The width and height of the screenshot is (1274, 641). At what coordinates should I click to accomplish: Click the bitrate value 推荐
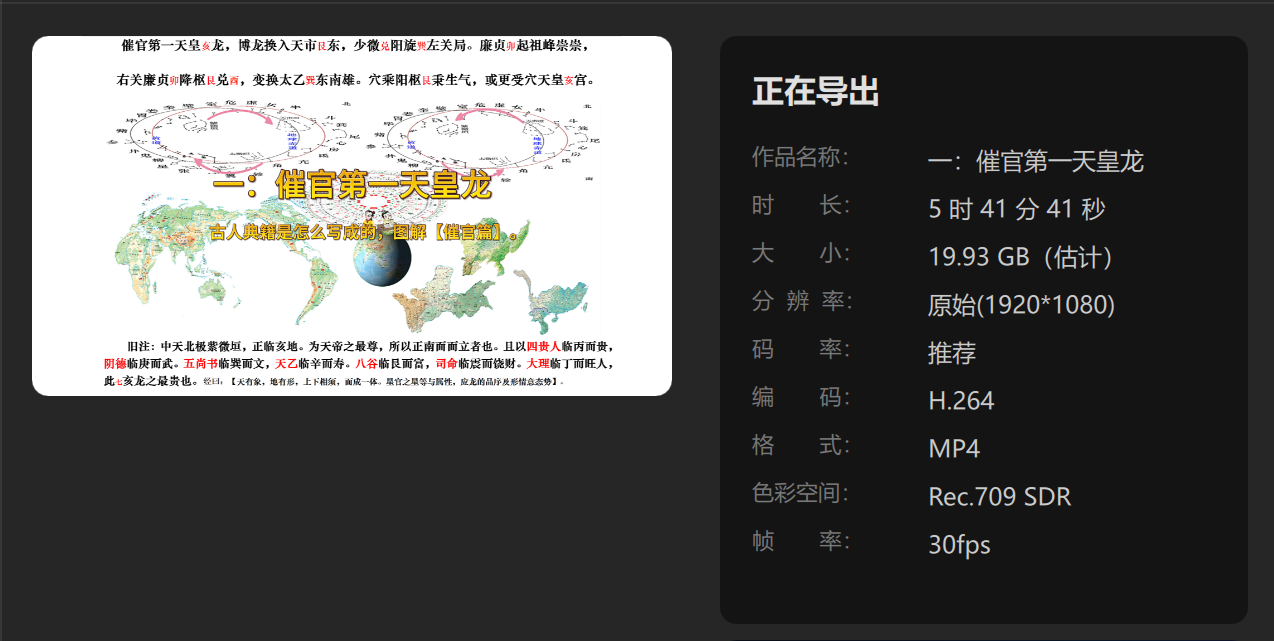tap(952, 353)
